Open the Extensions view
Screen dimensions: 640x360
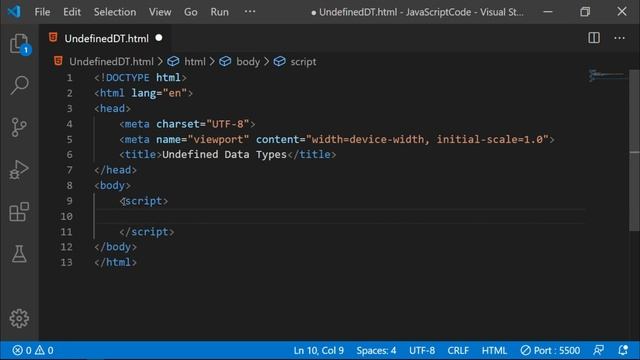point(19,211)
